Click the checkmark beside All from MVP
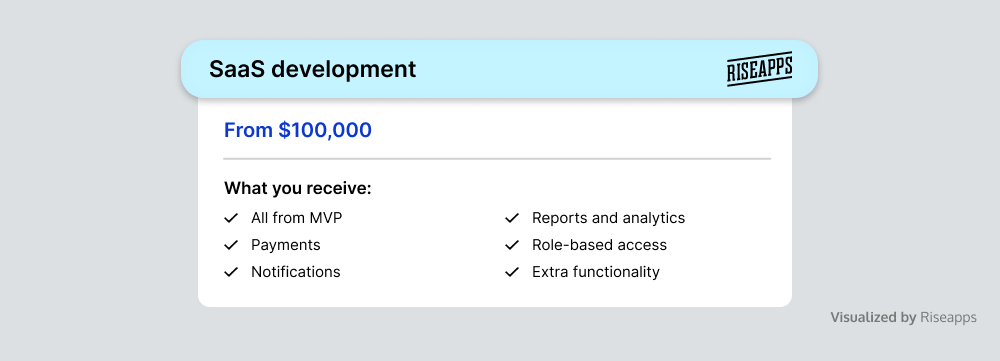 tap(231, 218)
